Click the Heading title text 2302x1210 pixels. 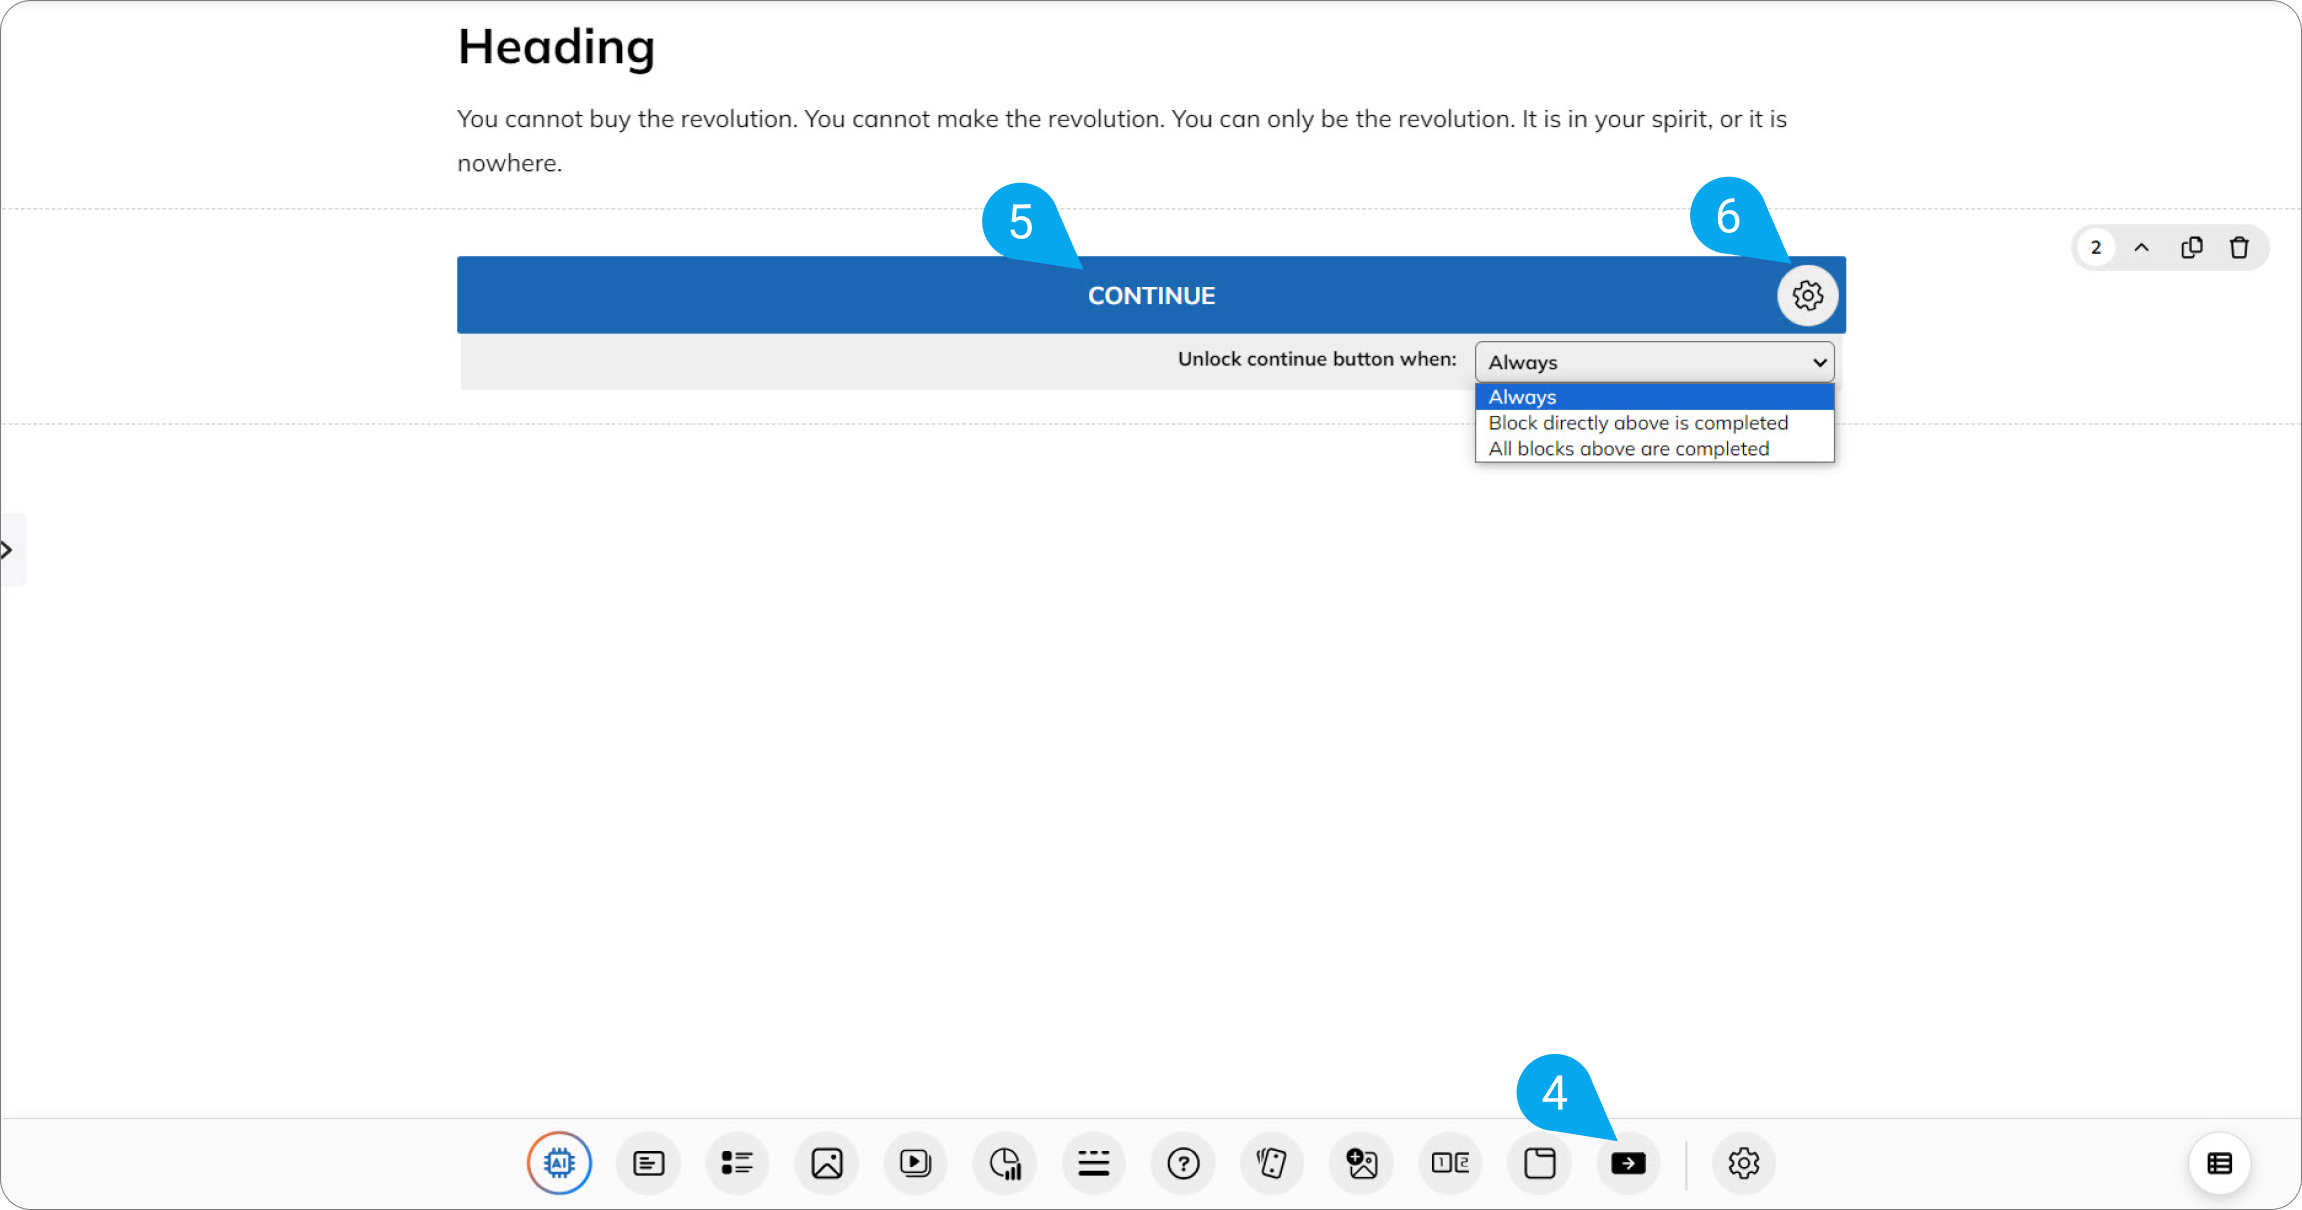click(556, 47)
